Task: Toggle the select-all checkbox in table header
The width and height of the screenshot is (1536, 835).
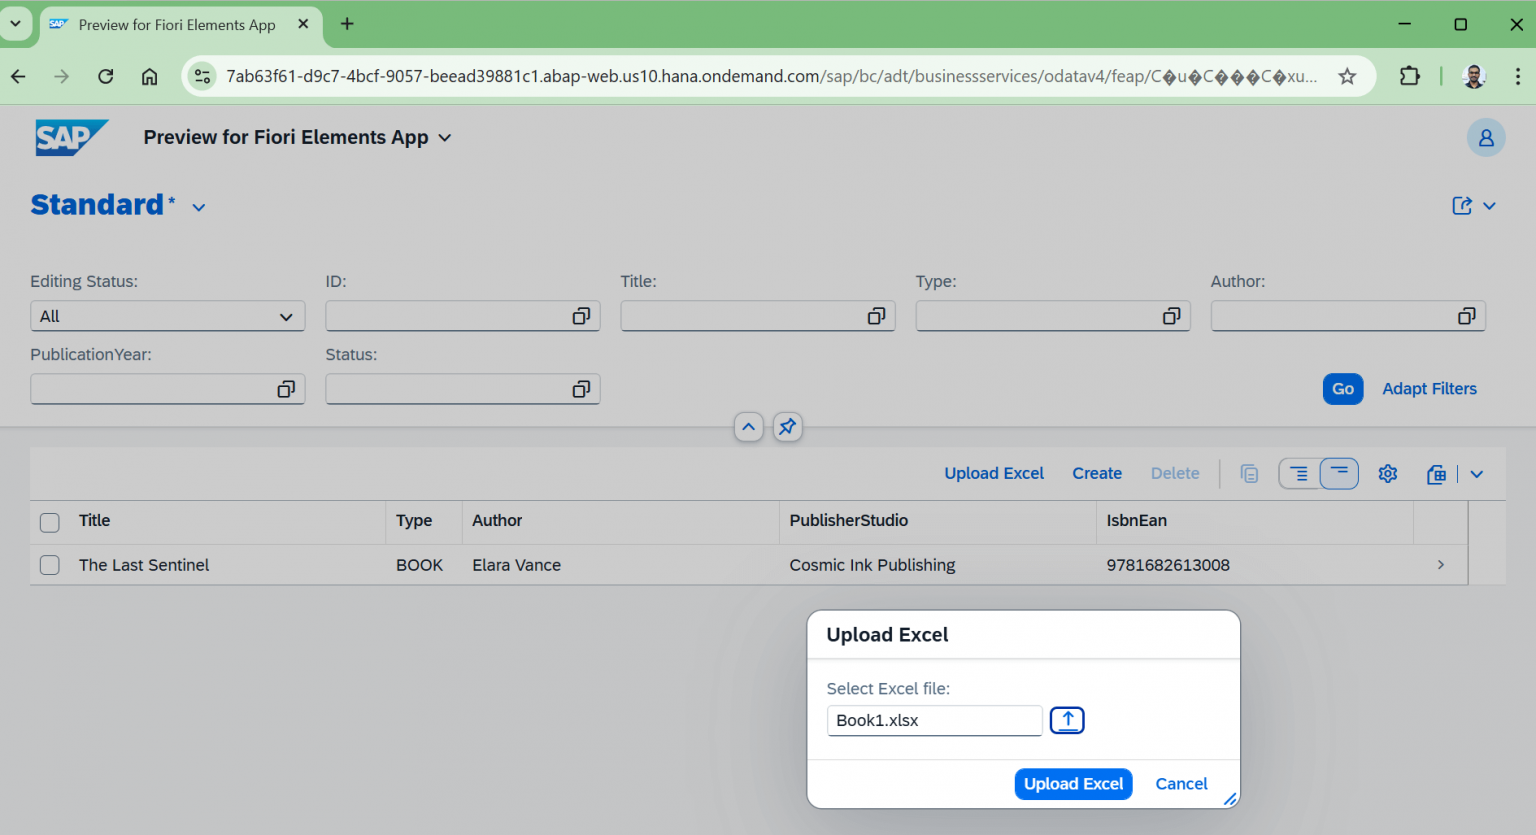Action: coord(49,522)
